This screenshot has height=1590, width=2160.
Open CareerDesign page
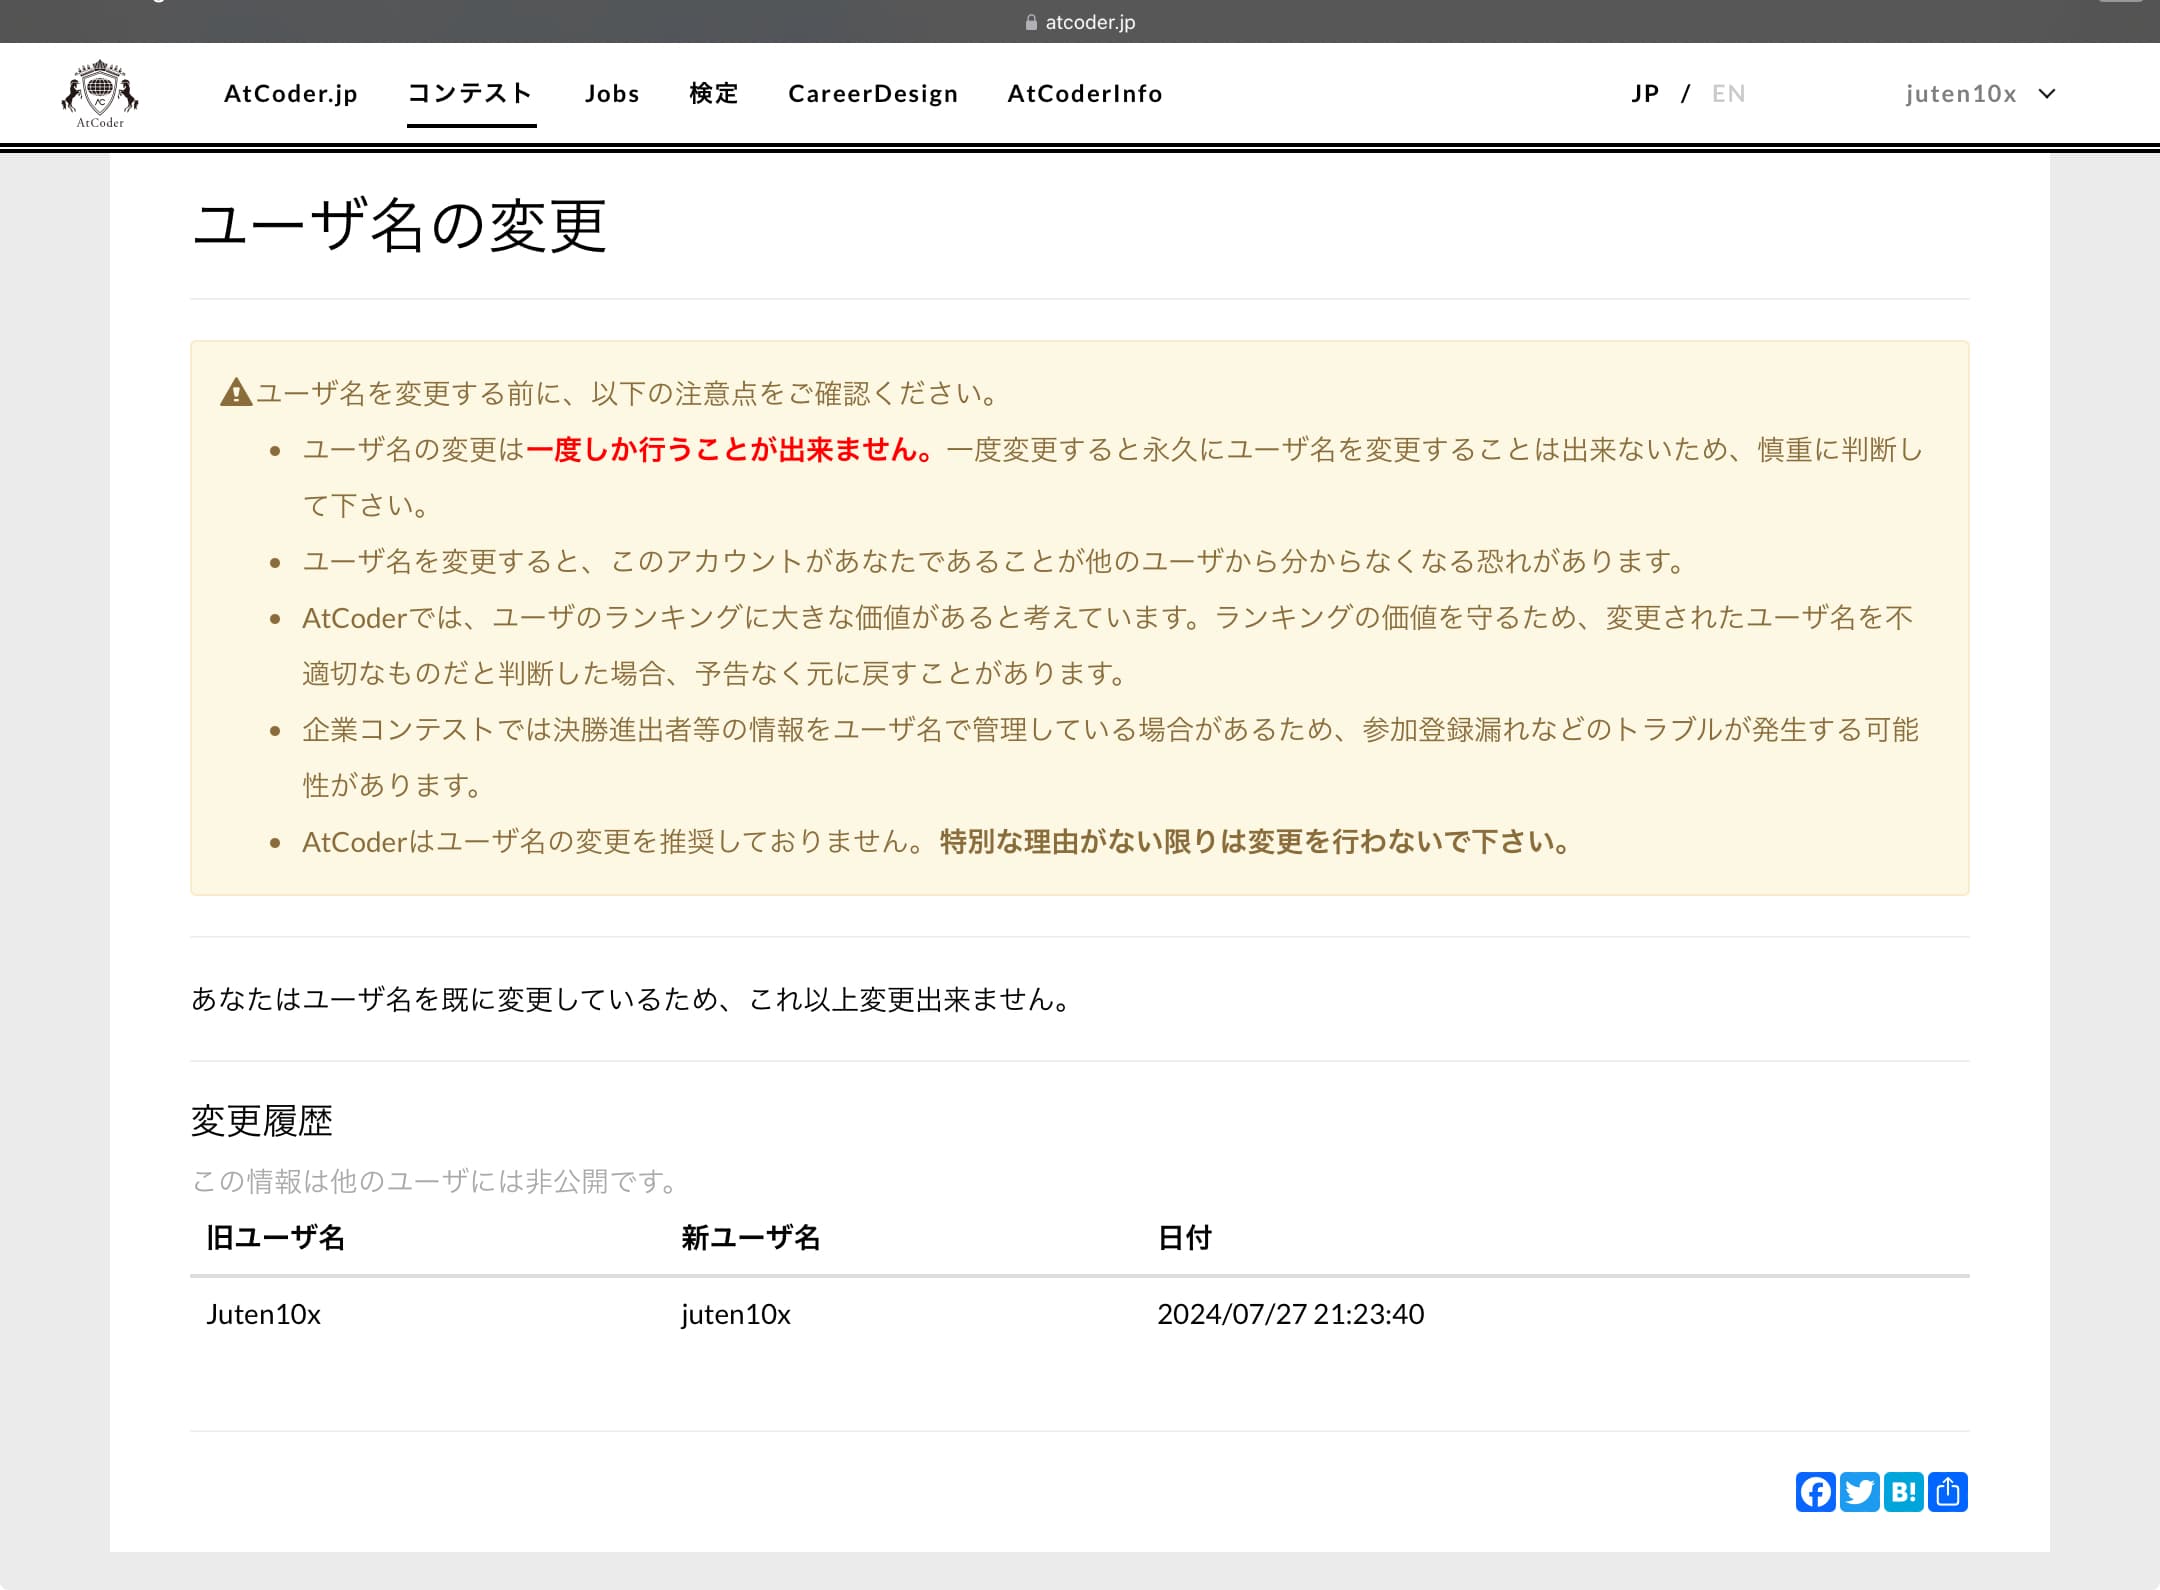(873, 93)
